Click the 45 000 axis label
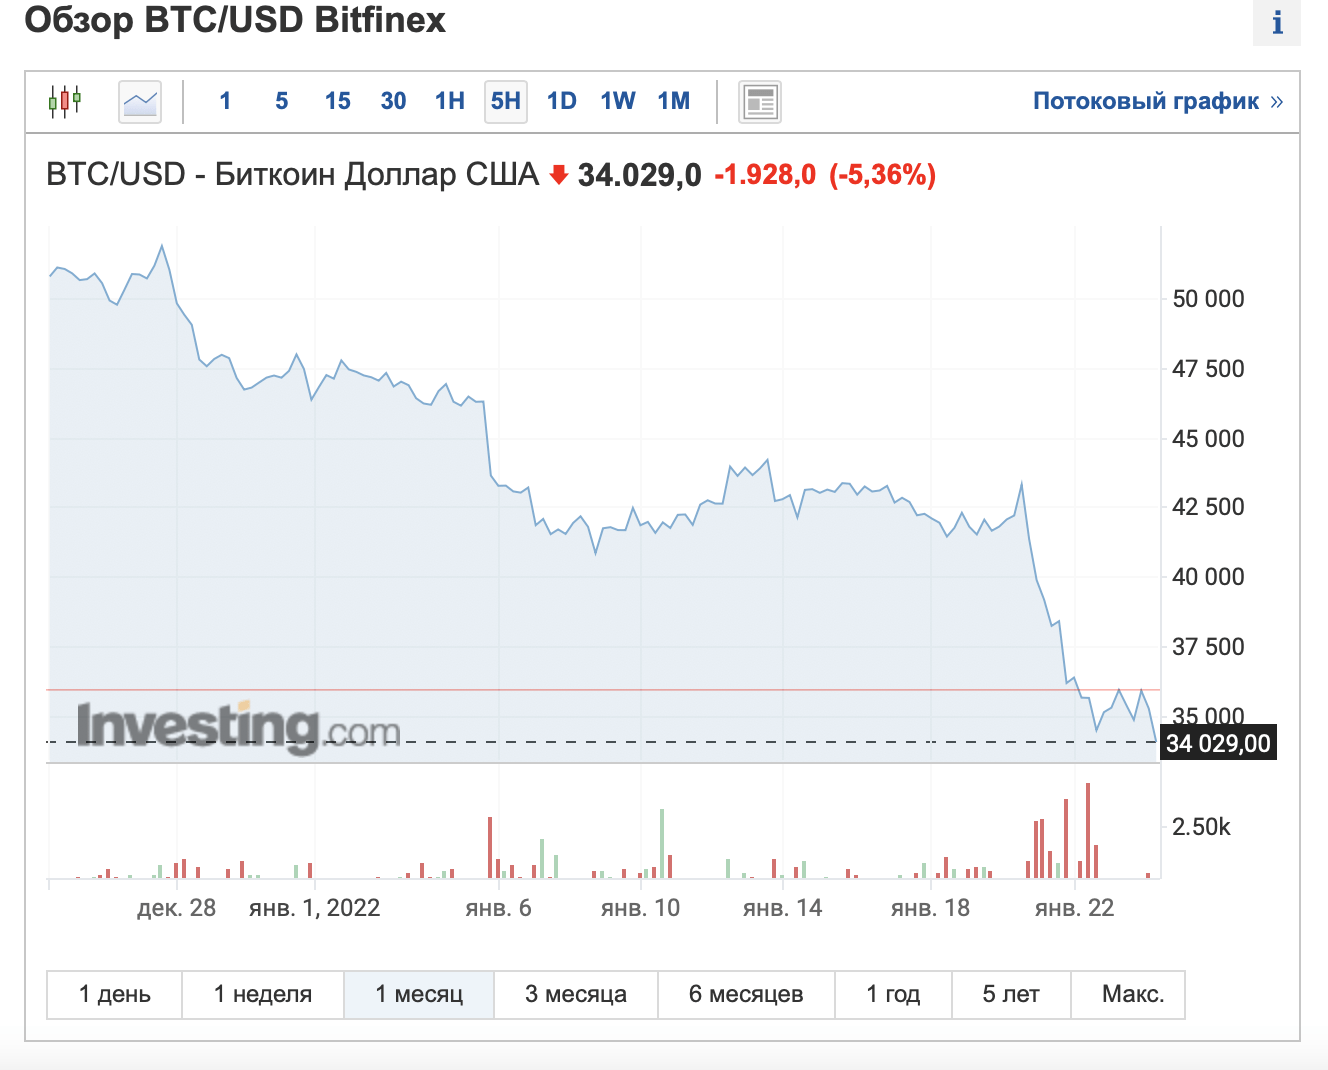 point(1208,439)
